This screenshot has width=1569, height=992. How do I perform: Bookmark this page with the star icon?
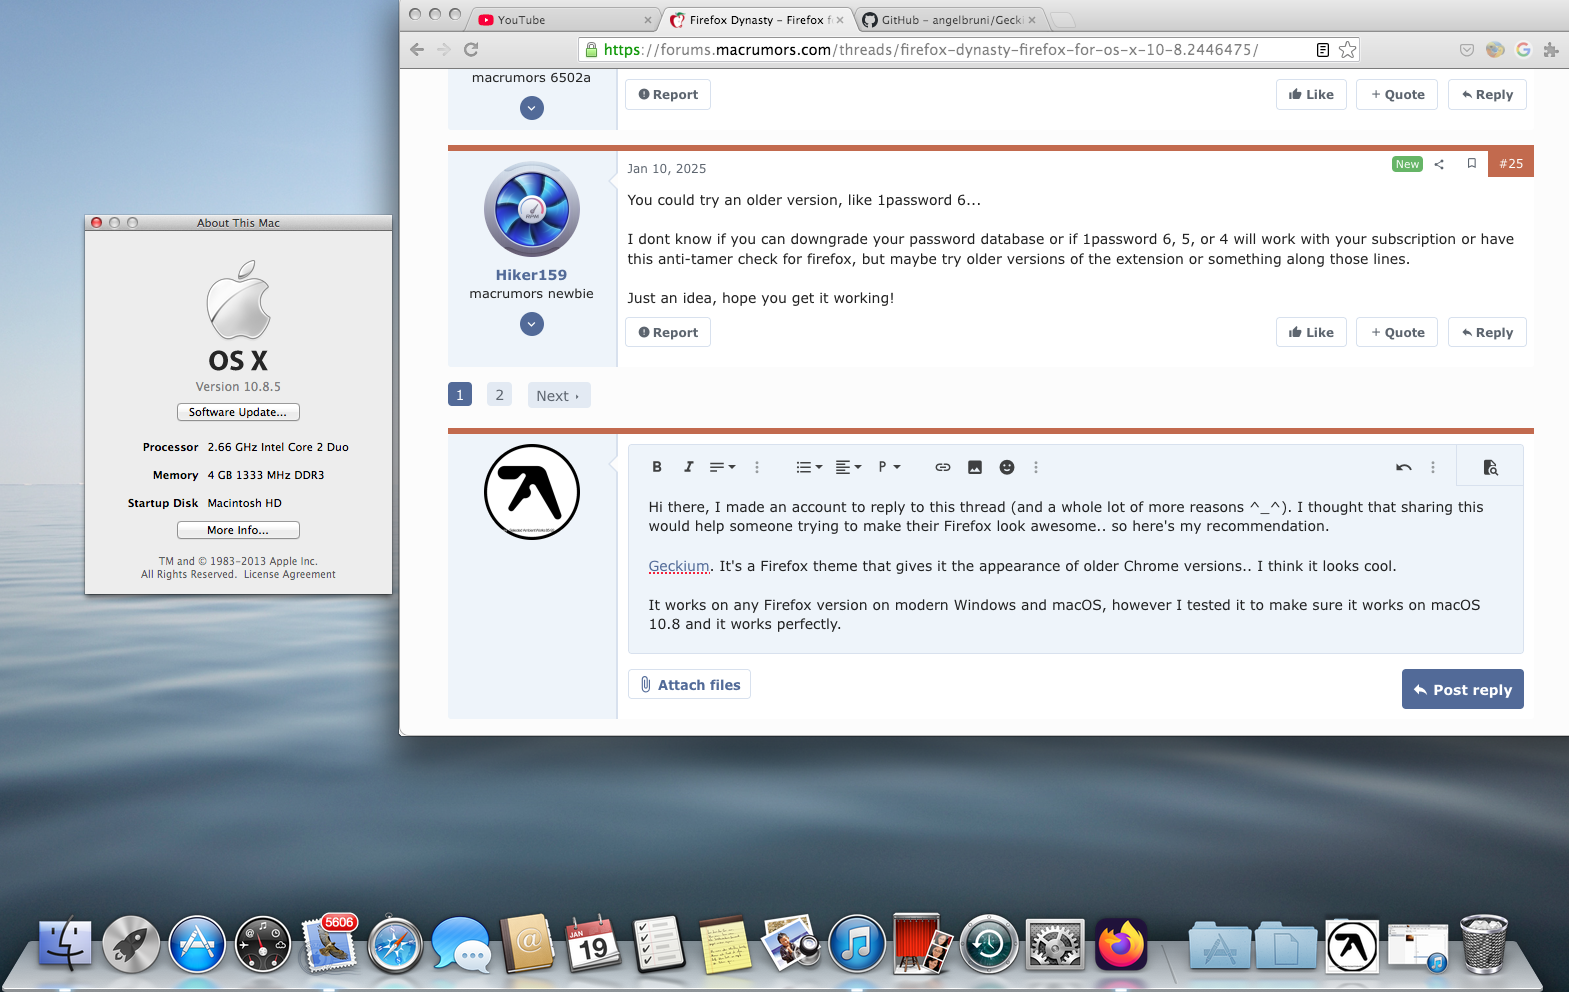1348,49
